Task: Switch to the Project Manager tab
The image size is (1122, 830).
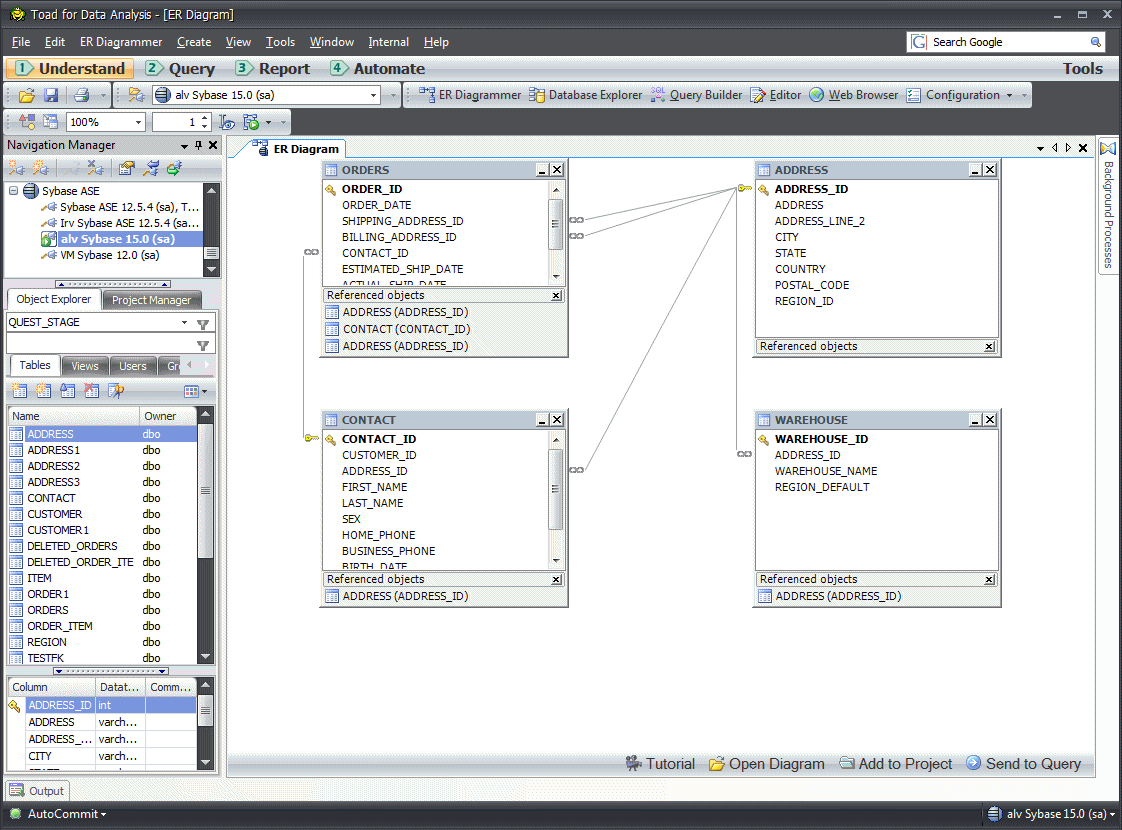Action: [151, 300]
